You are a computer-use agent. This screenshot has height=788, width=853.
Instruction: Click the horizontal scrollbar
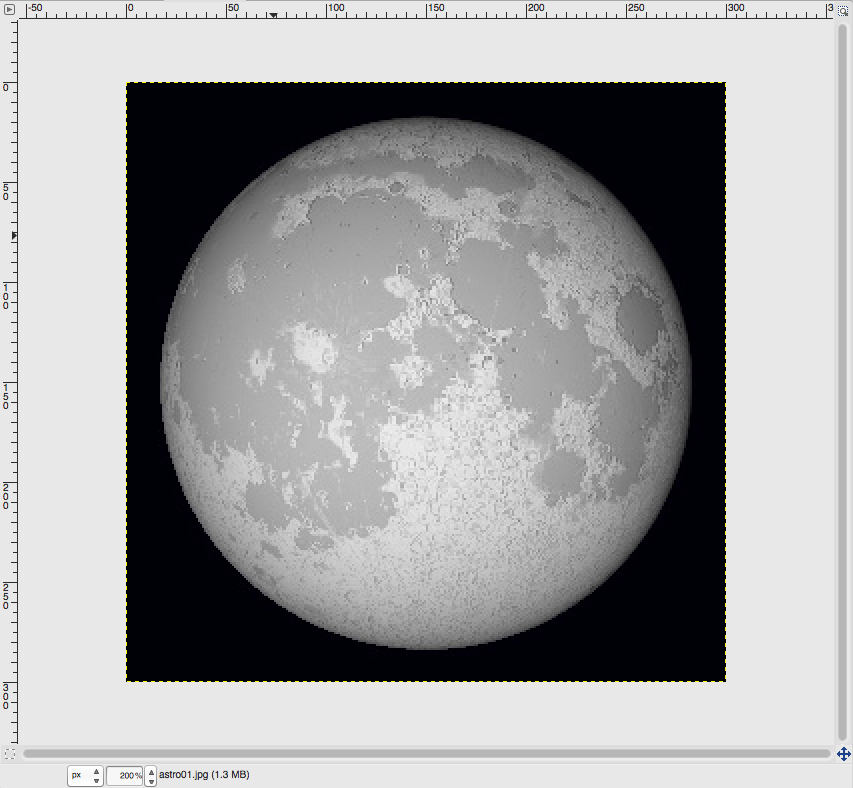click(426, 754)
